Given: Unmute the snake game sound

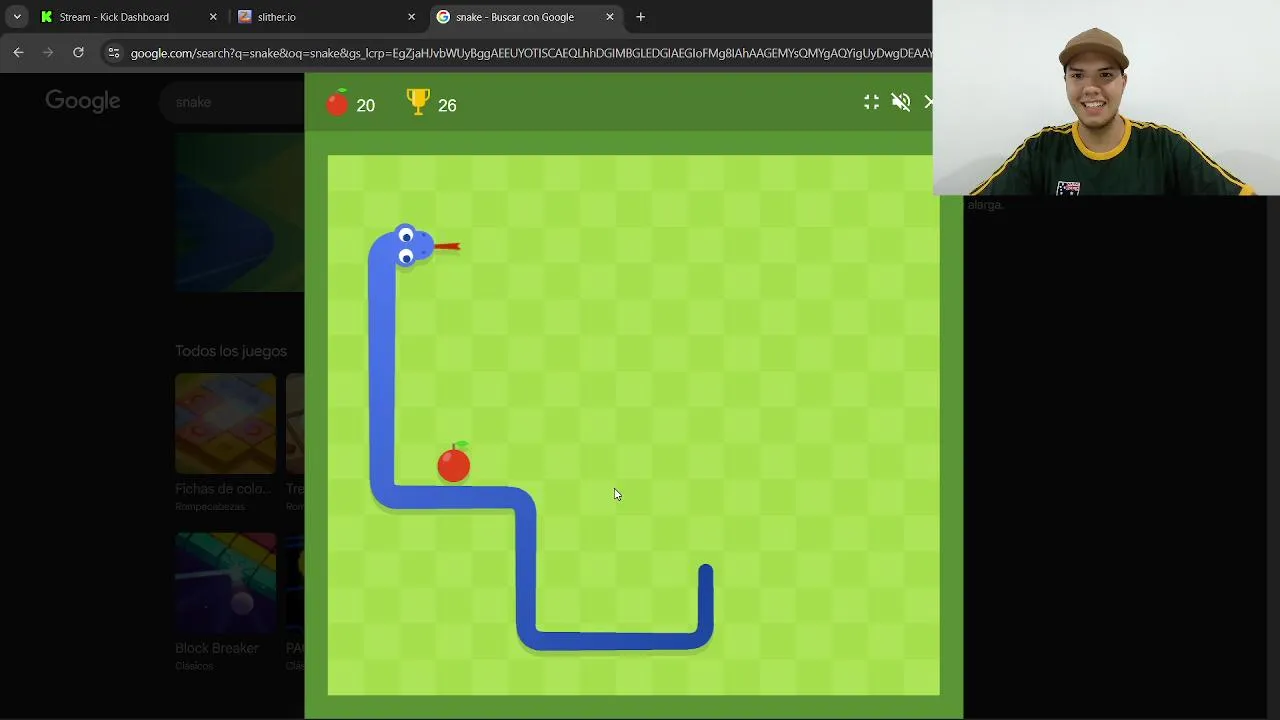Looking at the screenshot, I should (x=901, y=102).
